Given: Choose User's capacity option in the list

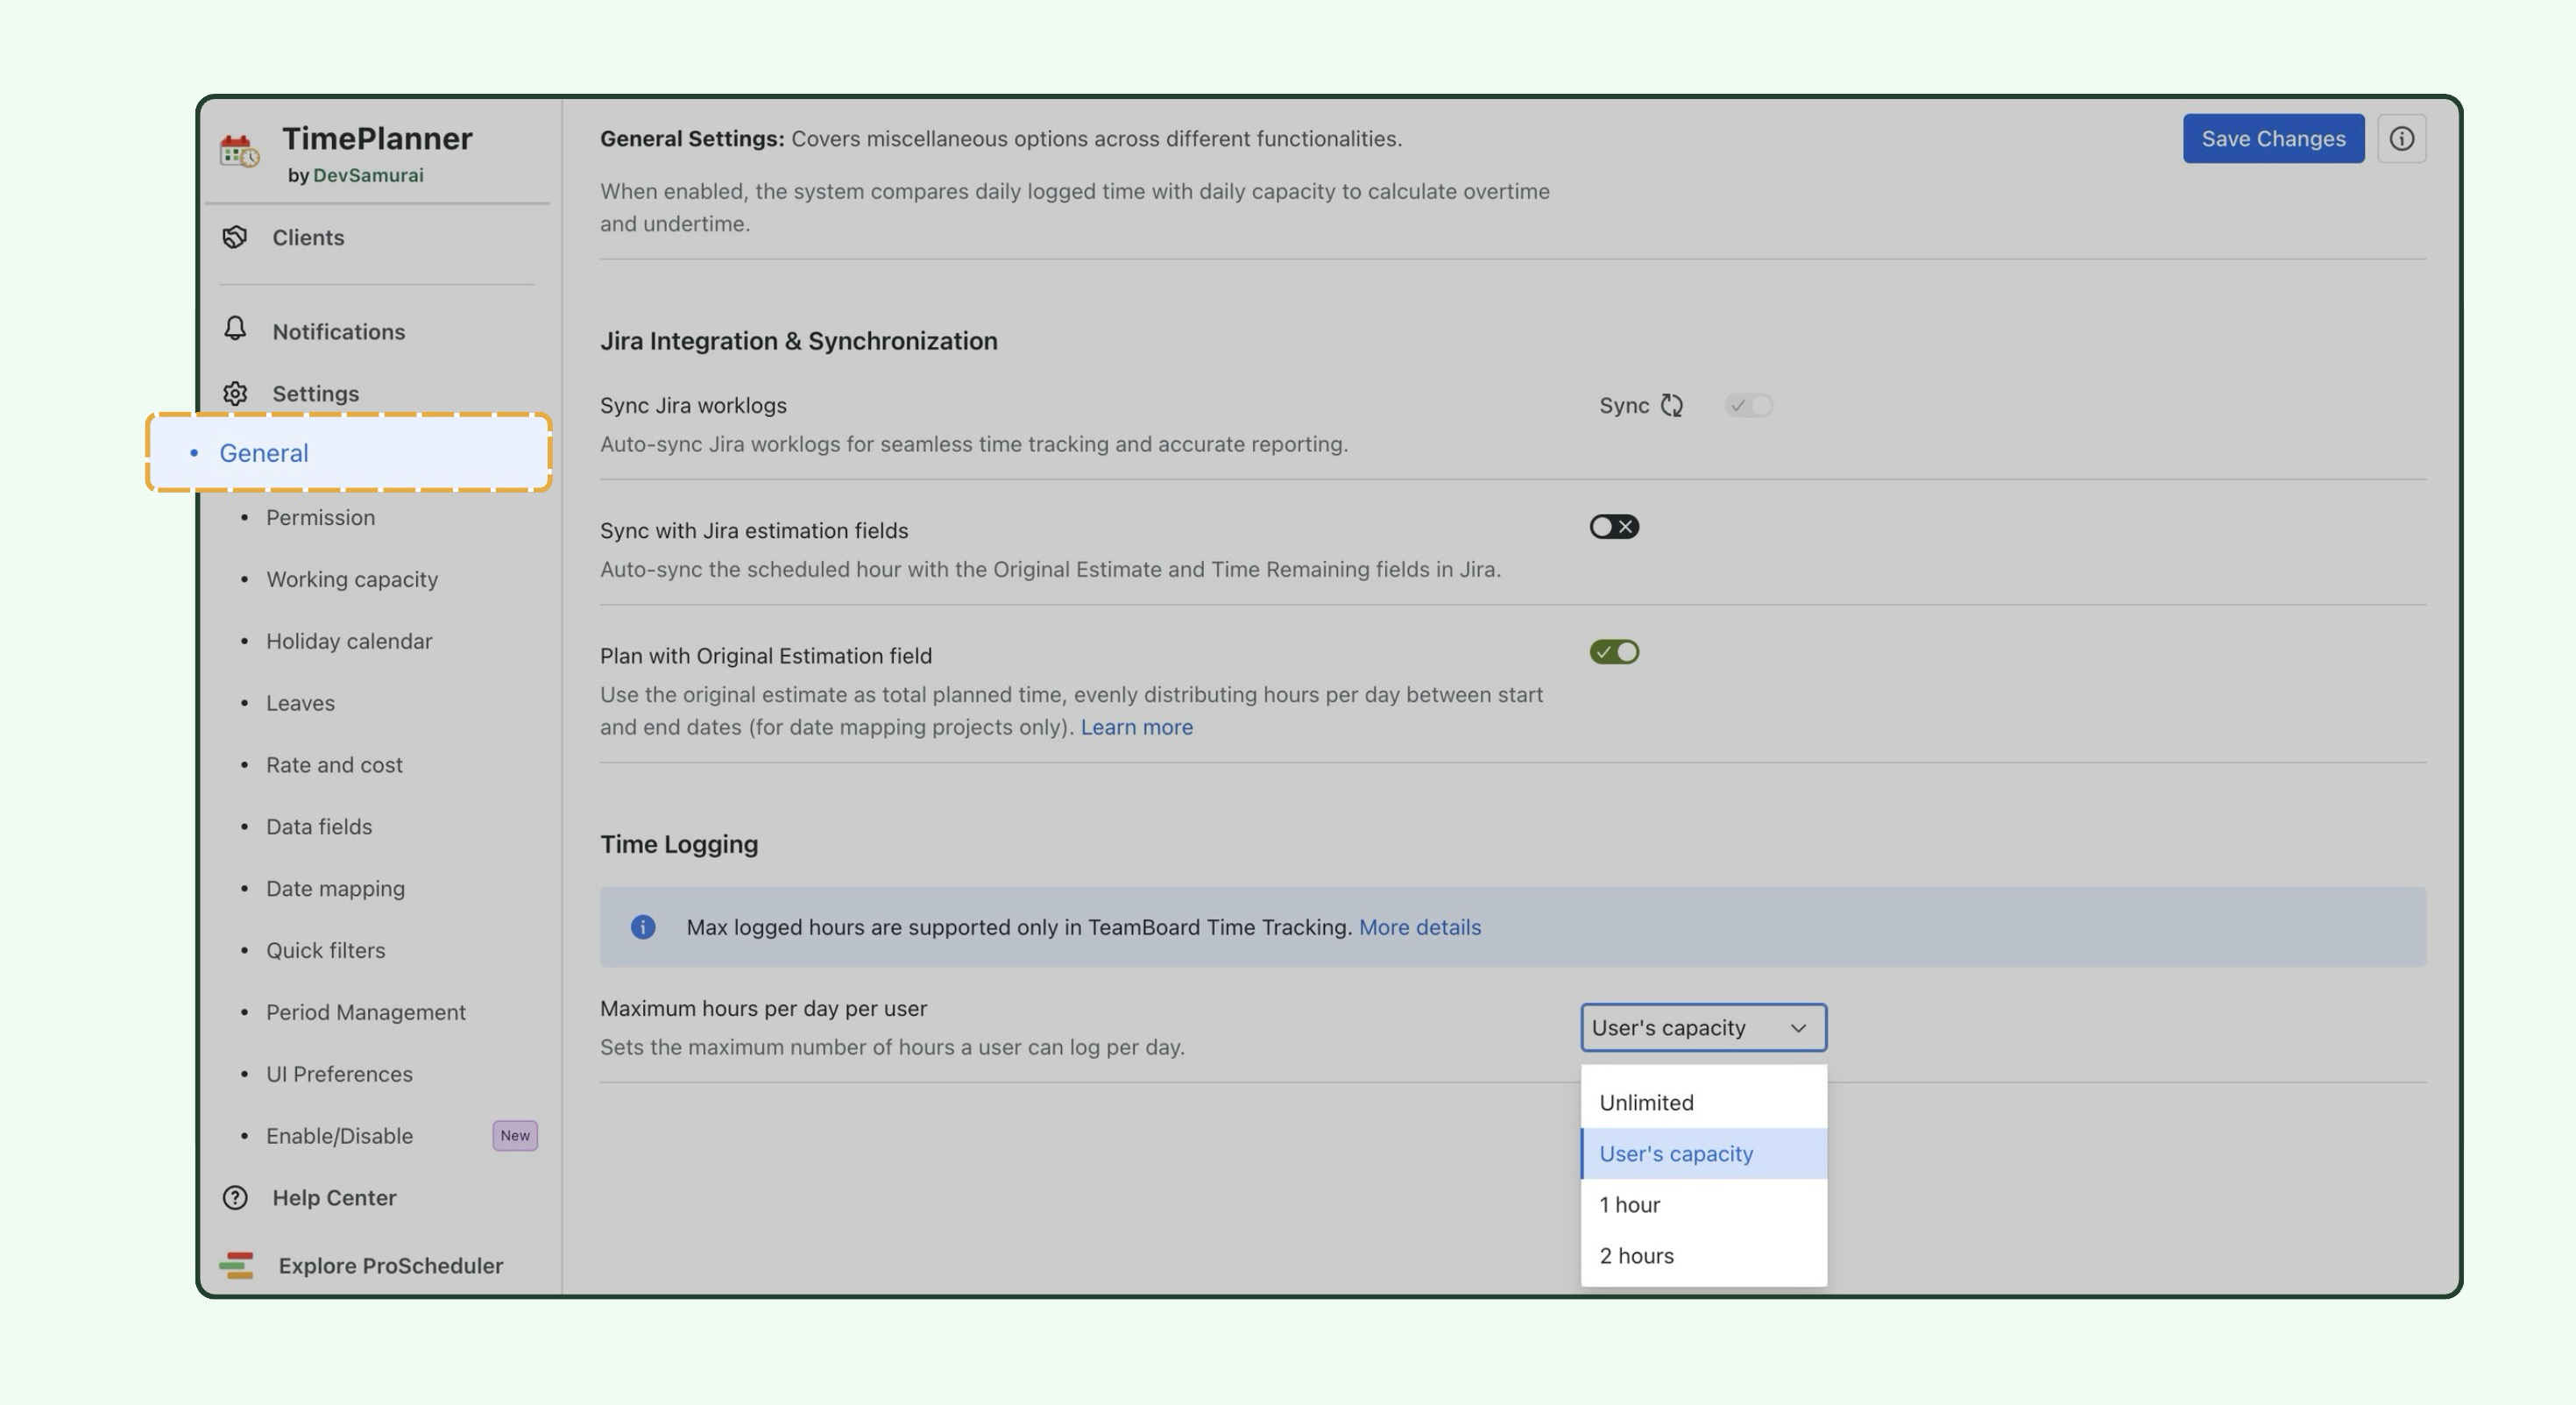Looking at the screenshot, I should tap(1703, 1153).
